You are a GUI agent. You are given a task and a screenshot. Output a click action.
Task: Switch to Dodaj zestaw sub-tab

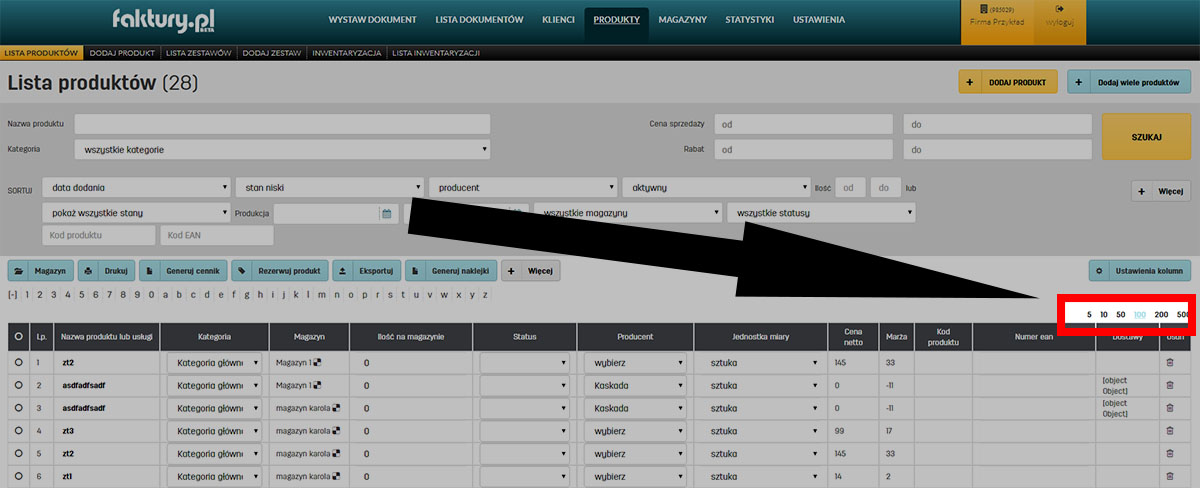[270, 52]
